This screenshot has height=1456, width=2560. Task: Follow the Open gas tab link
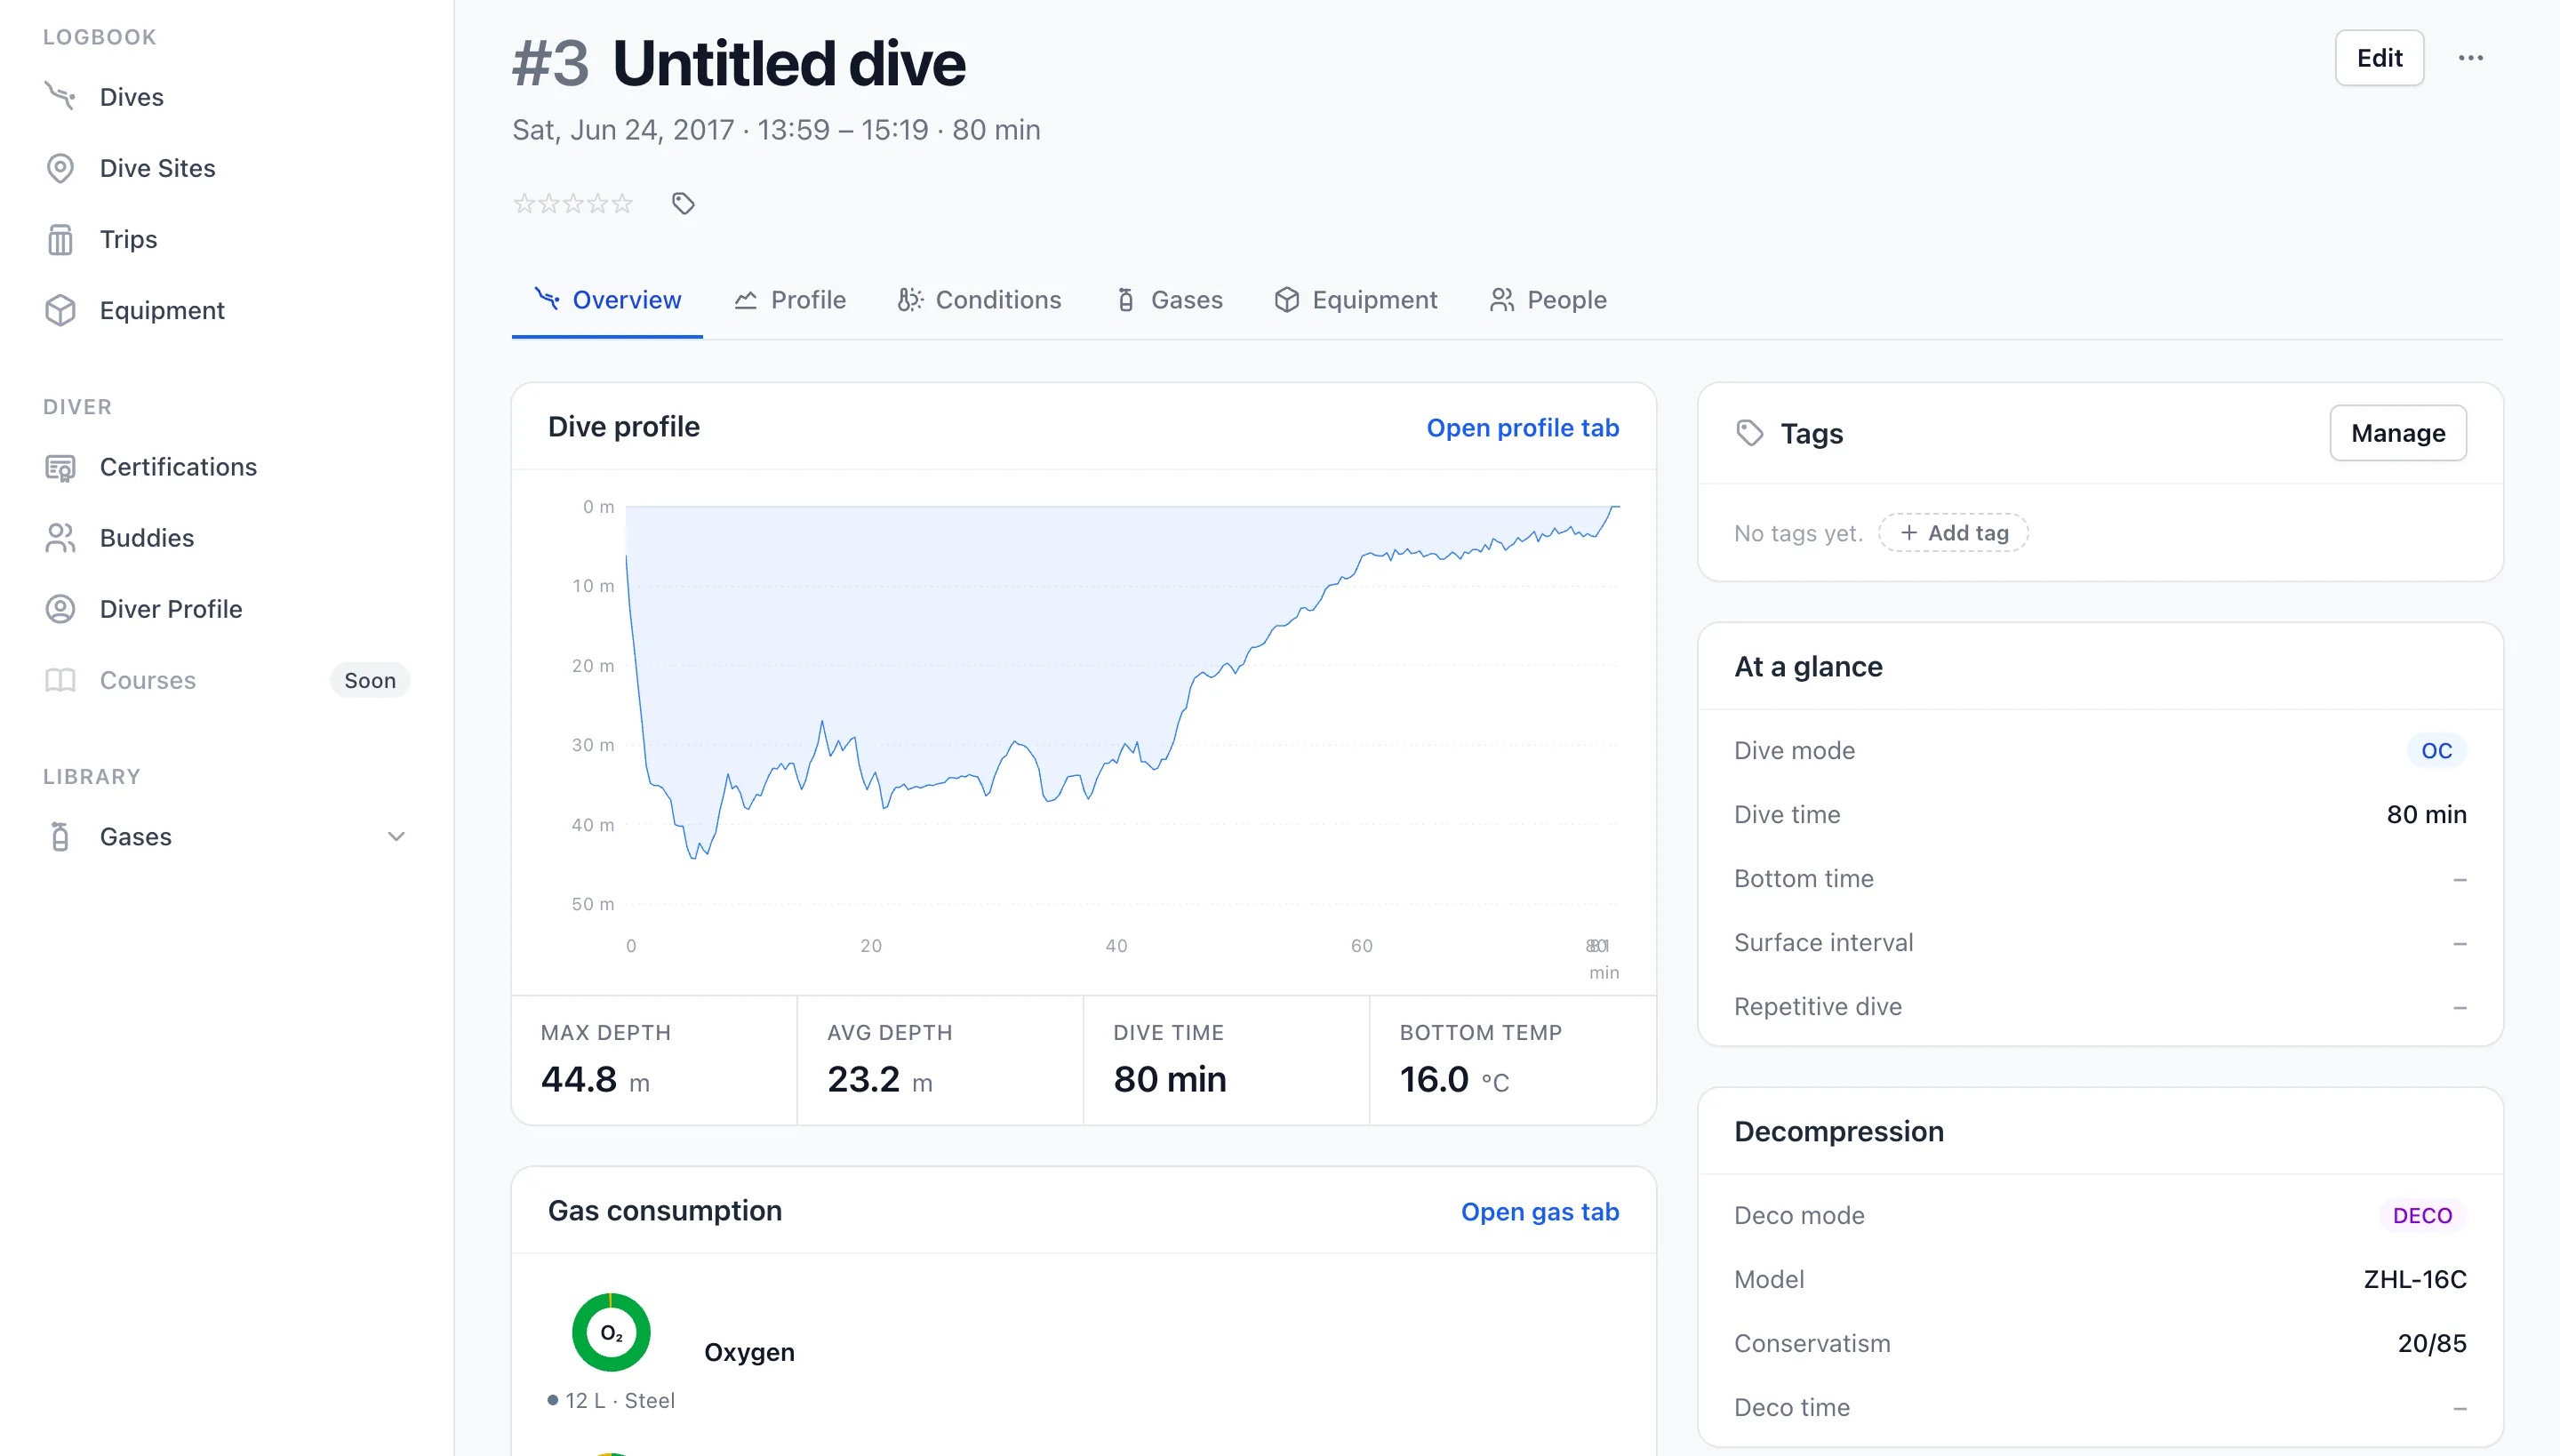[x=1540, y=1211]
